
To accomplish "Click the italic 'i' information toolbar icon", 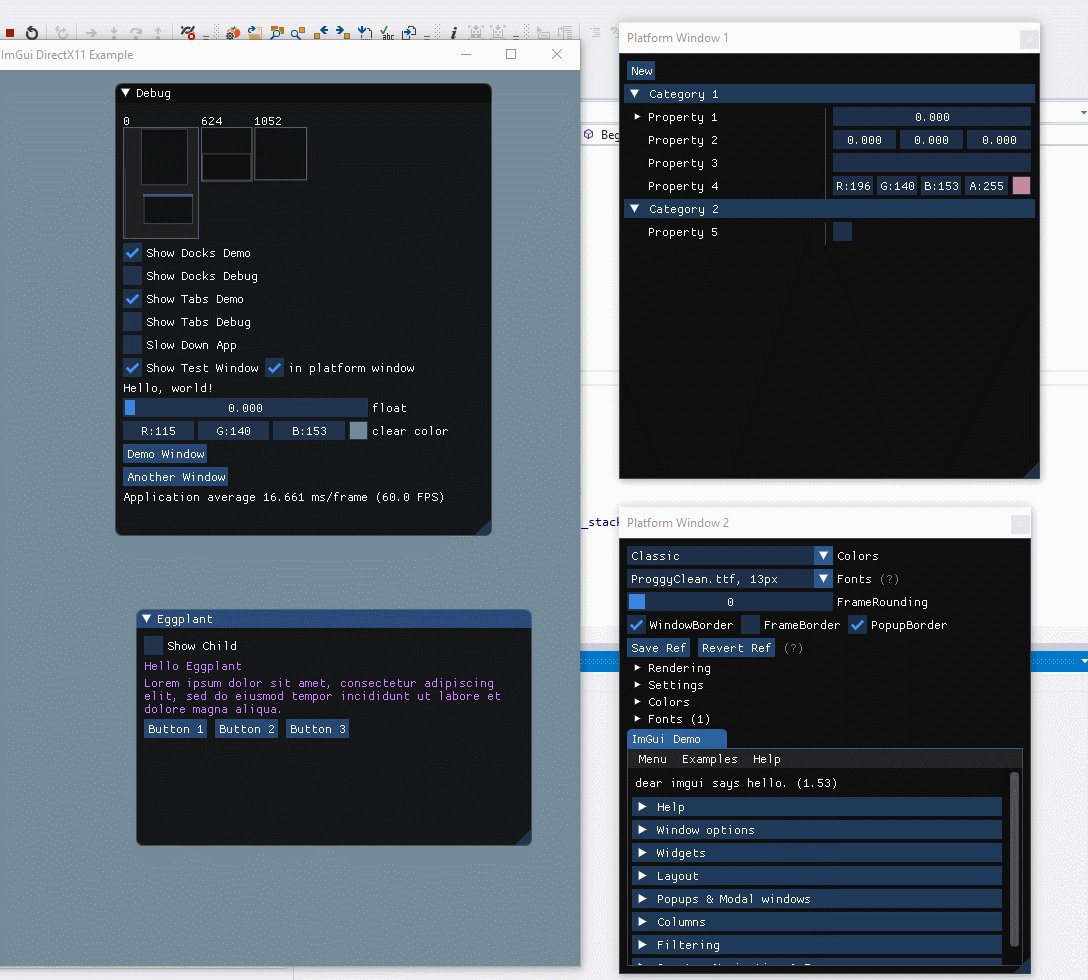I will [x=453, y=31].
